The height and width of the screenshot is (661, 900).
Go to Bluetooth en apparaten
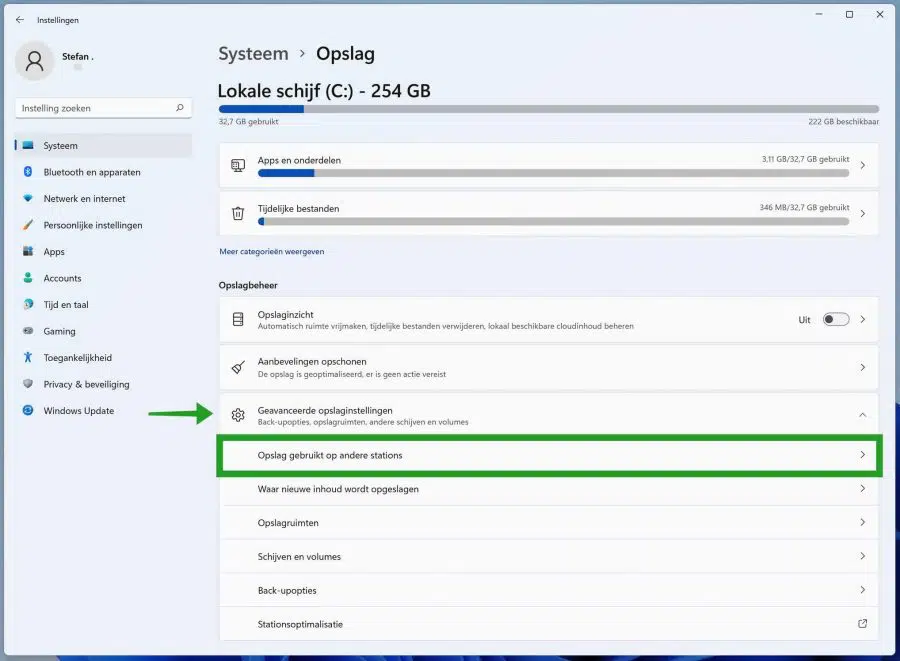pyautogui.click(x=103, y=172)
